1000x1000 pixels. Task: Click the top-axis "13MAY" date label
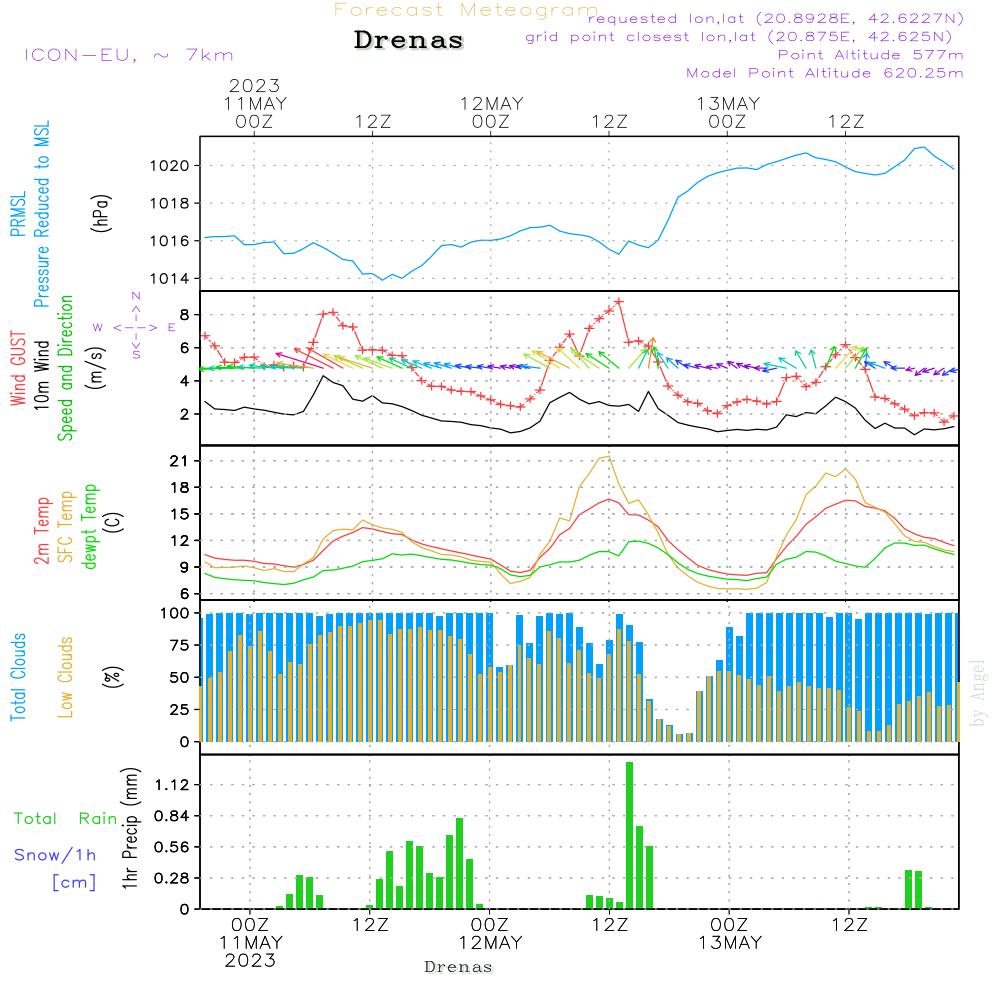[x=728, y=103]
